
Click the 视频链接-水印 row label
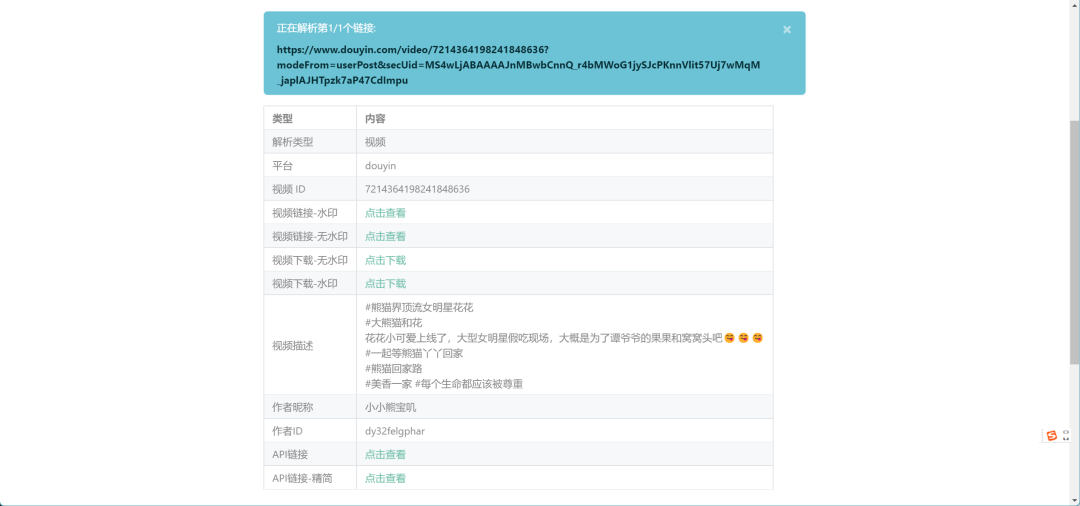pyautogui.click(x=304, y=213)
